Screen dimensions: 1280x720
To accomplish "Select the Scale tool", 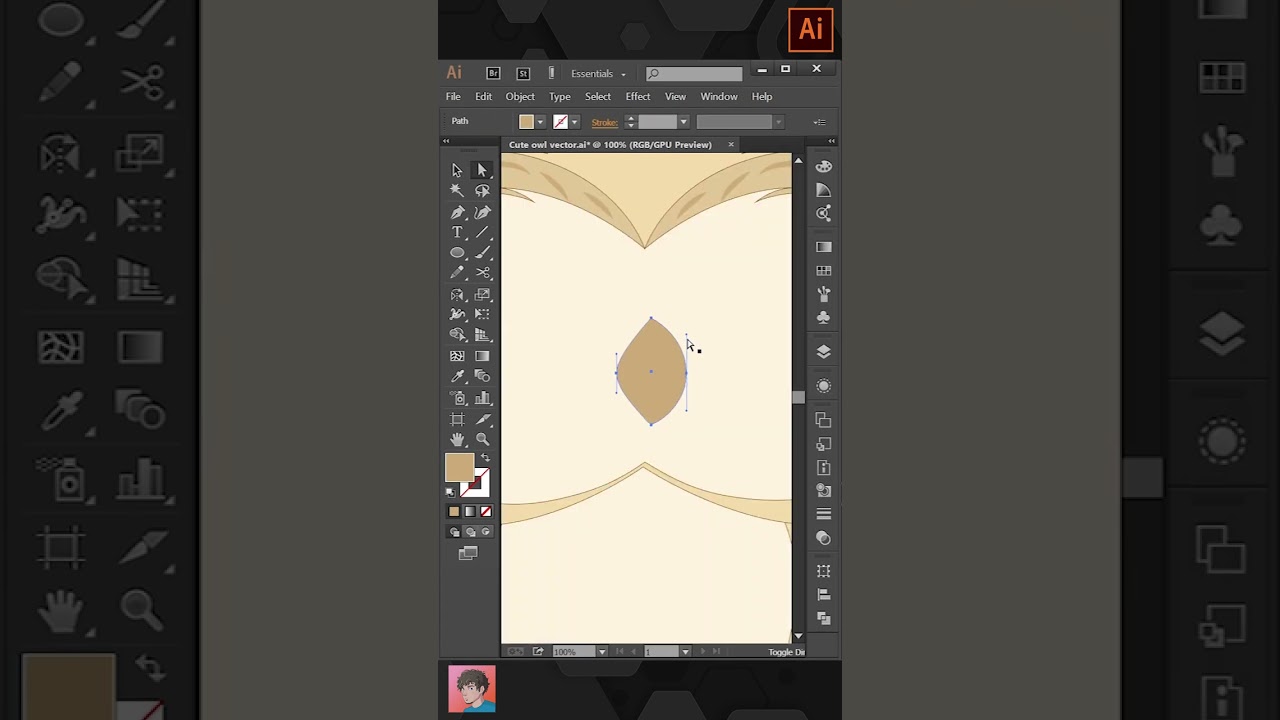I will (x=482, y=295).
